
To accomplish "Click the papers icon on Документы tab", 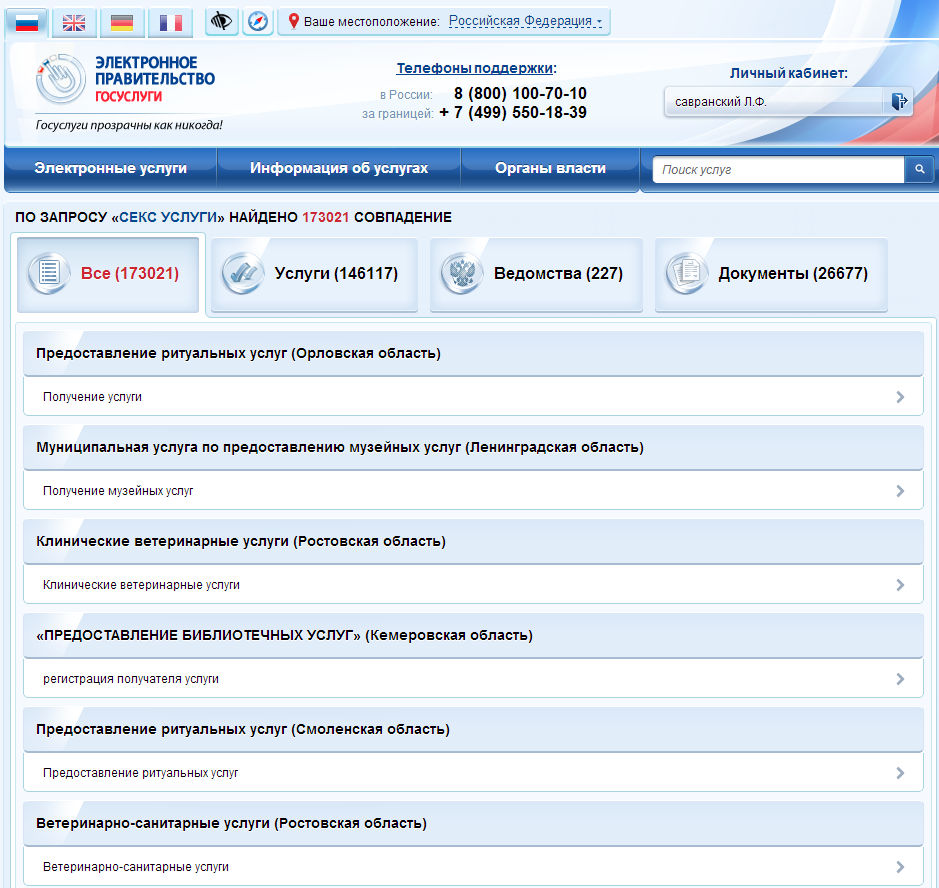I will click(686, 273).
